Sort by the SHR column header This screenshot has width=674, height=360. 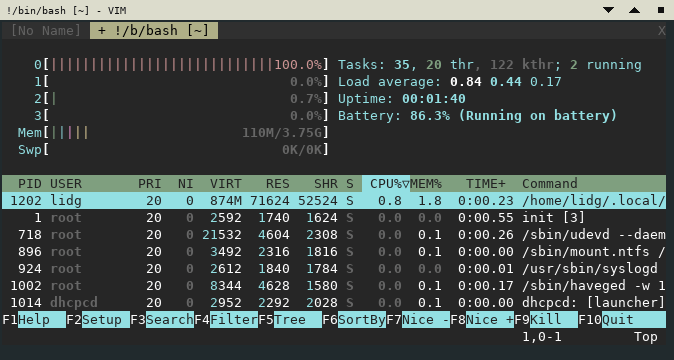326,184
